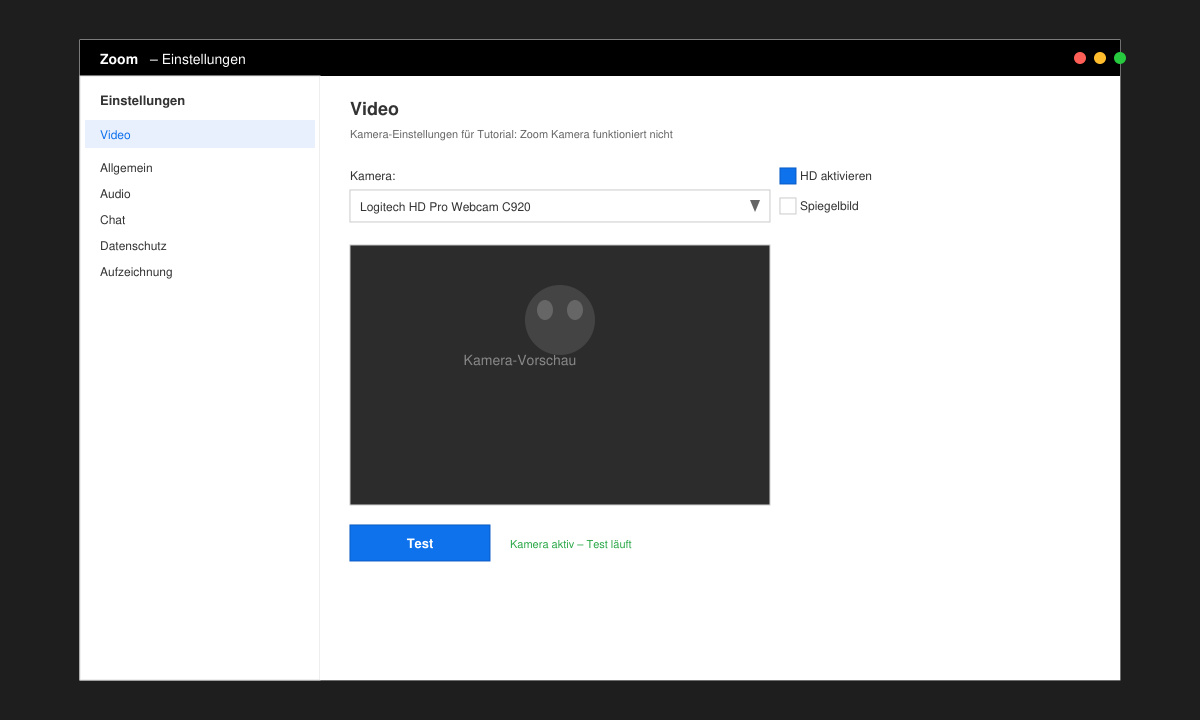Enable the Spiegelbild checkbox
This screenshot has height=720, width=1200.
click(x=788, y=206)
